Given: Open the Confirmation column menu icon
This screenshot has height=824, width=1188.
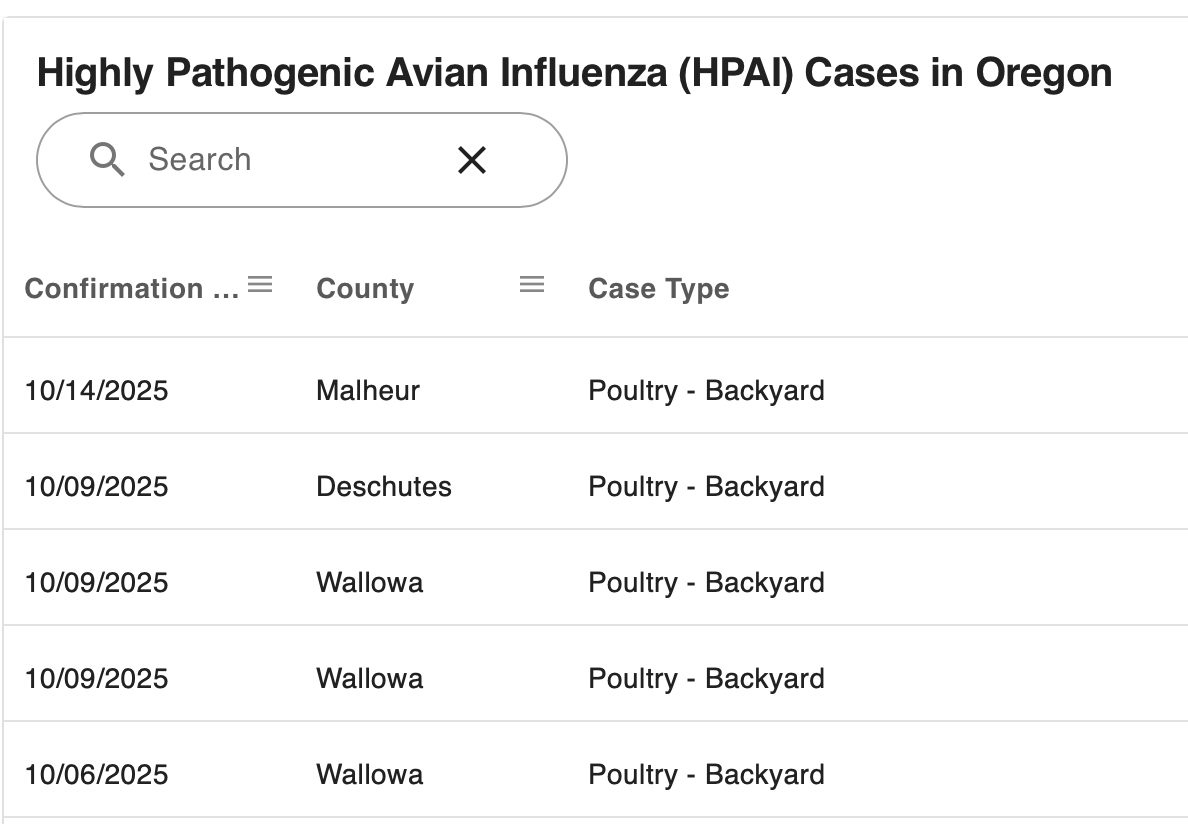Looking at the screenshot, I should pos(260,285).
